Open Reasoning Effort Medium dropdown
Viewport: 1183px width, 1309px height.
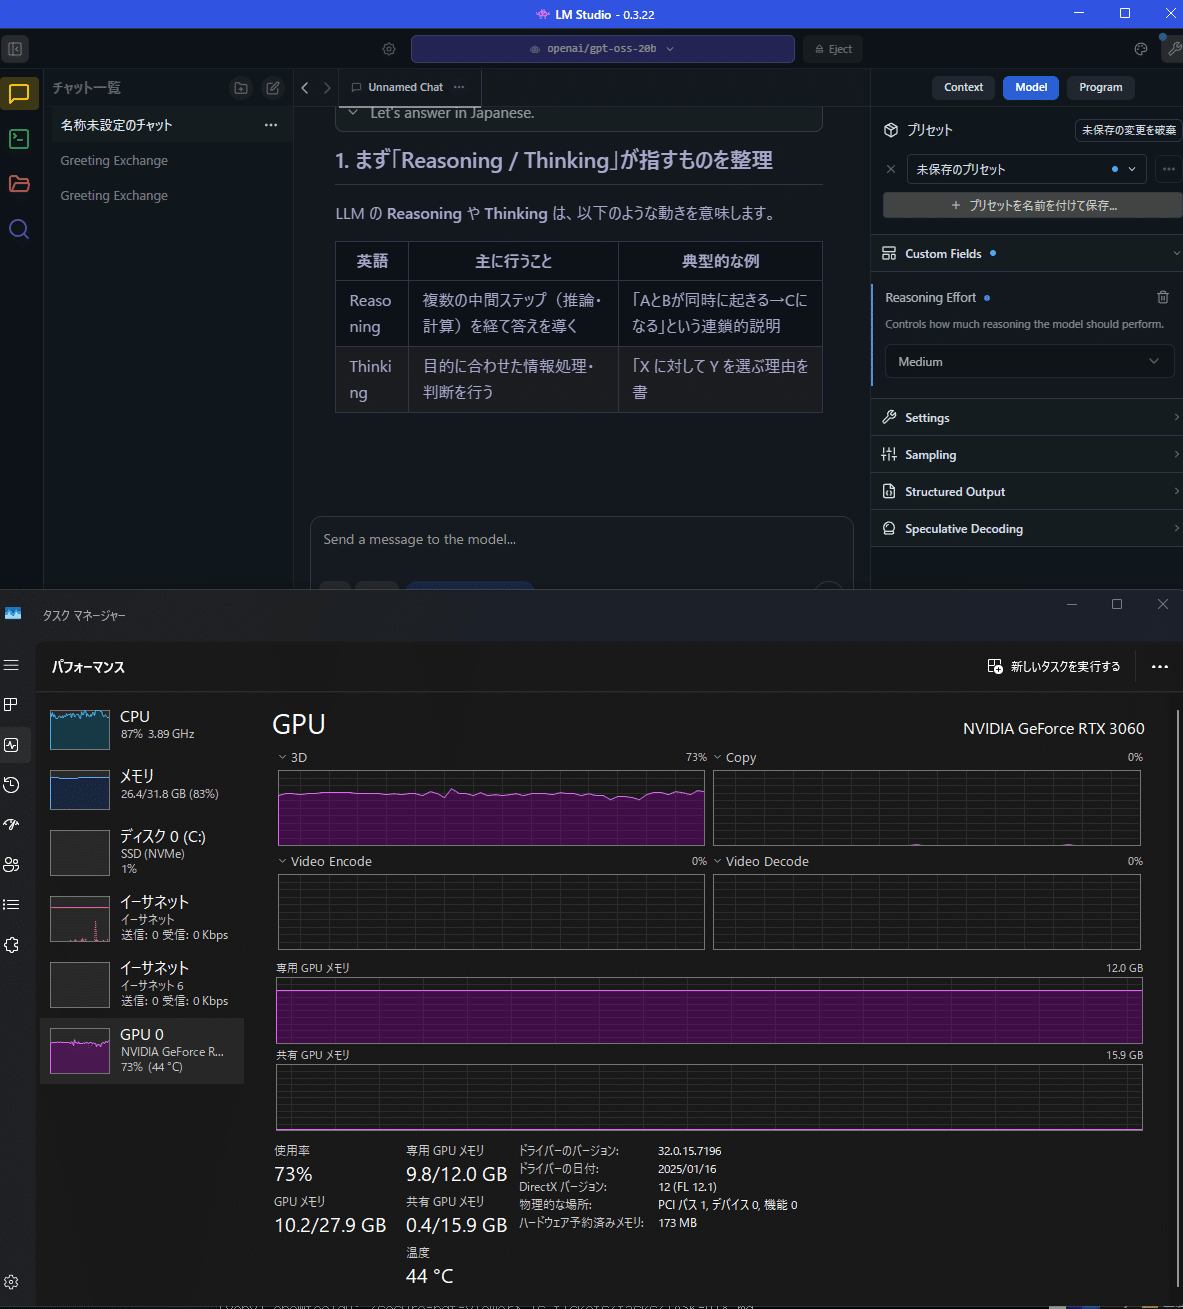(1029, 362)
